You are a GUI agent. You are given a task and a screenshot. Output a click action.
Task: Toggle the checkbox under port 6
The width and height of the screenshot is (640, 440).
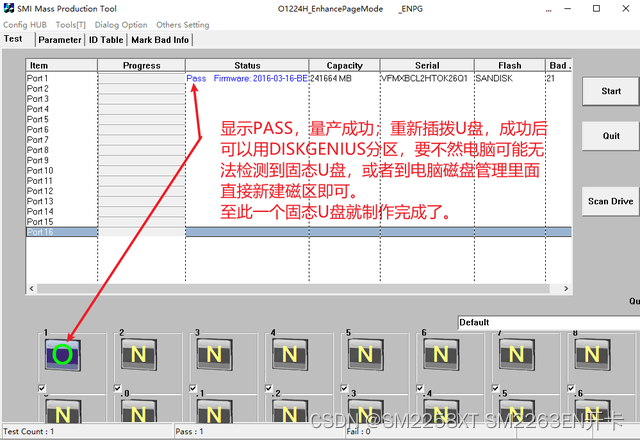(x=420, y=388)
